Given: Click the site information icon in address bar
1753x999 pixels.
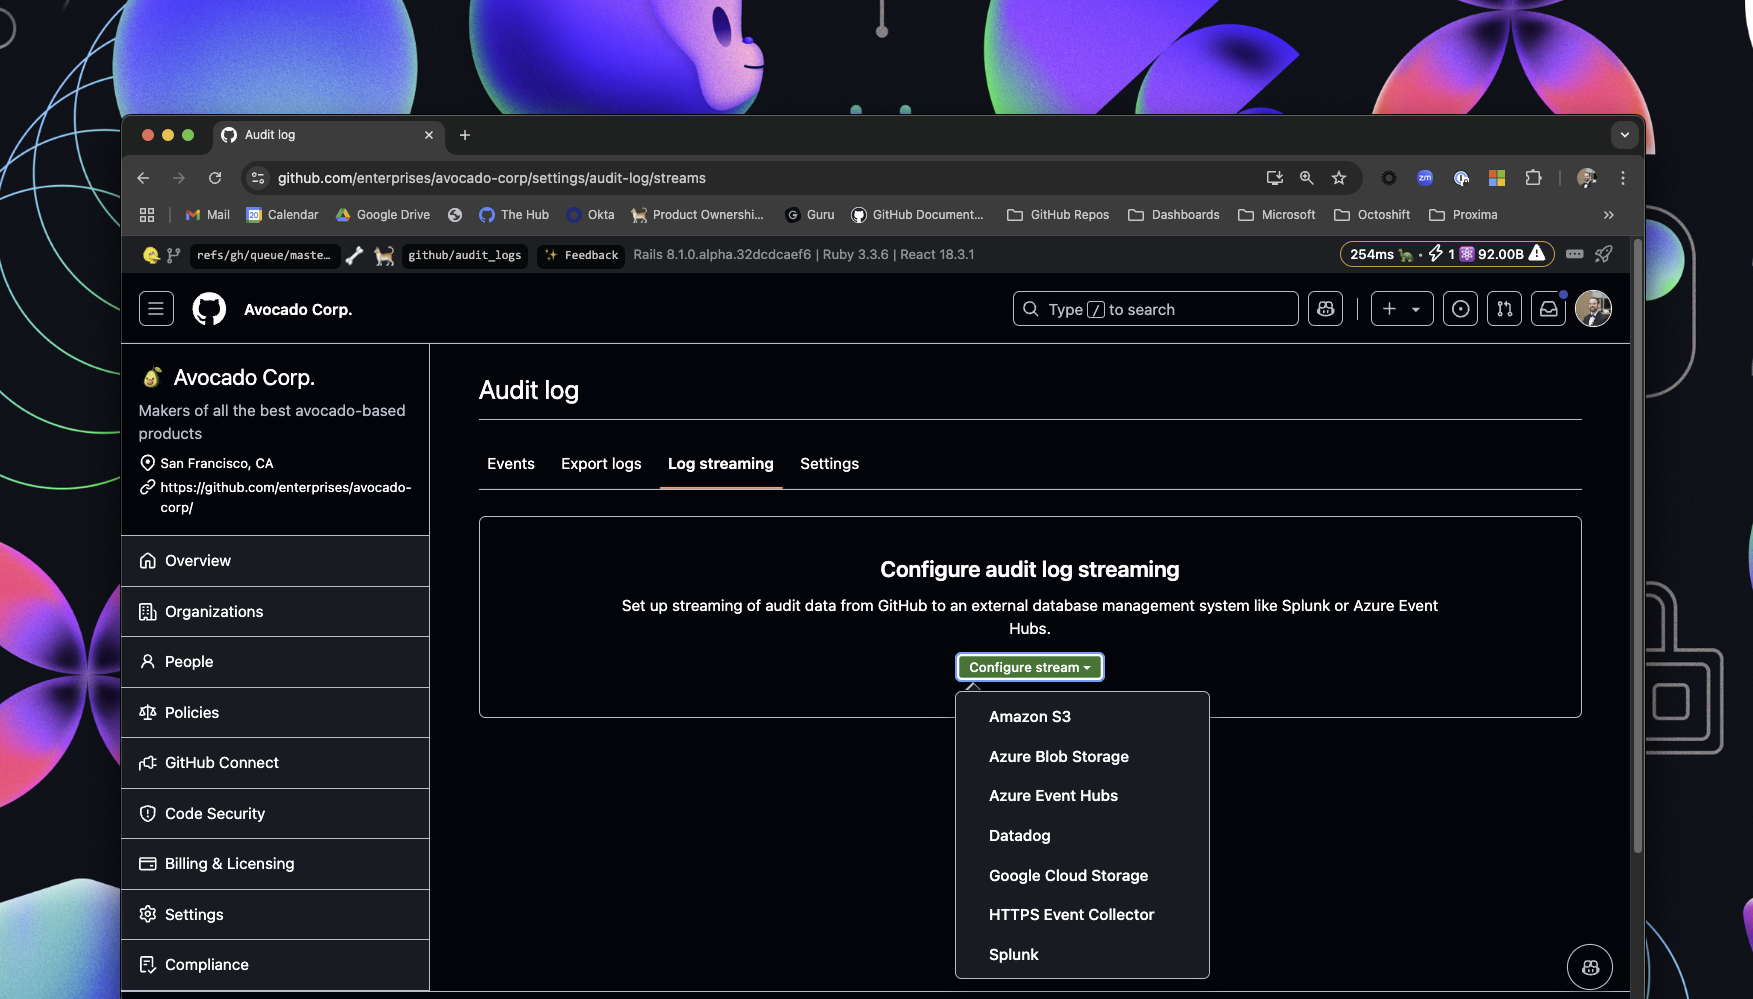Looking at the screenshot, I should (x=258, y=178).
